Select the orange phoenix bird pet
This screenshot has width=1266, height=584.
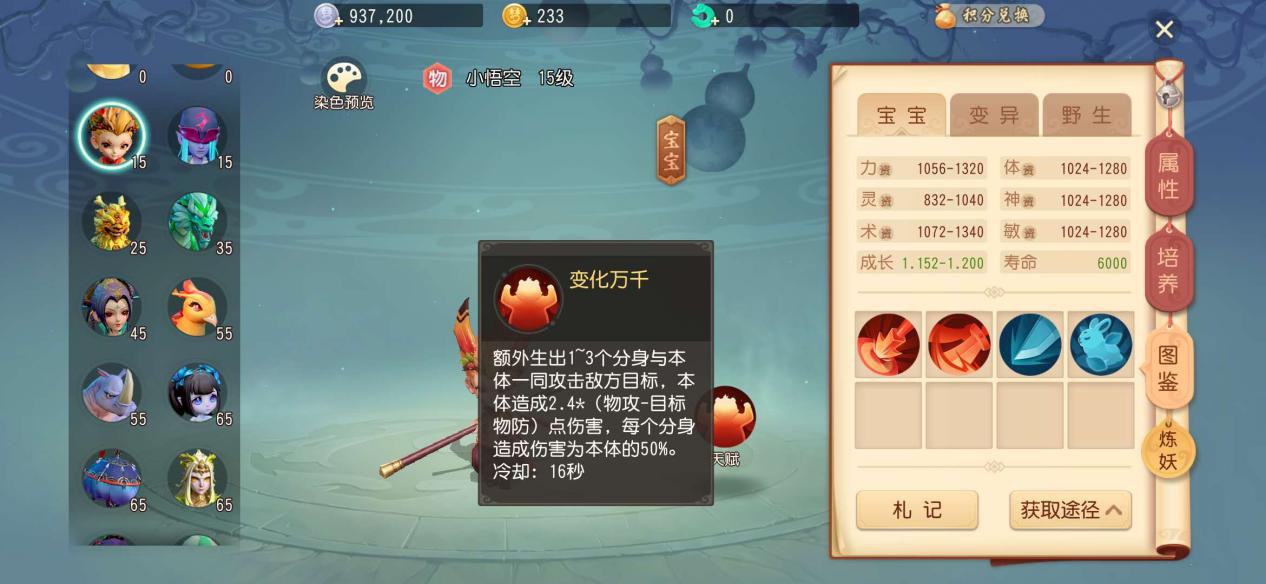pyautogui.click(x=197, y=308)
